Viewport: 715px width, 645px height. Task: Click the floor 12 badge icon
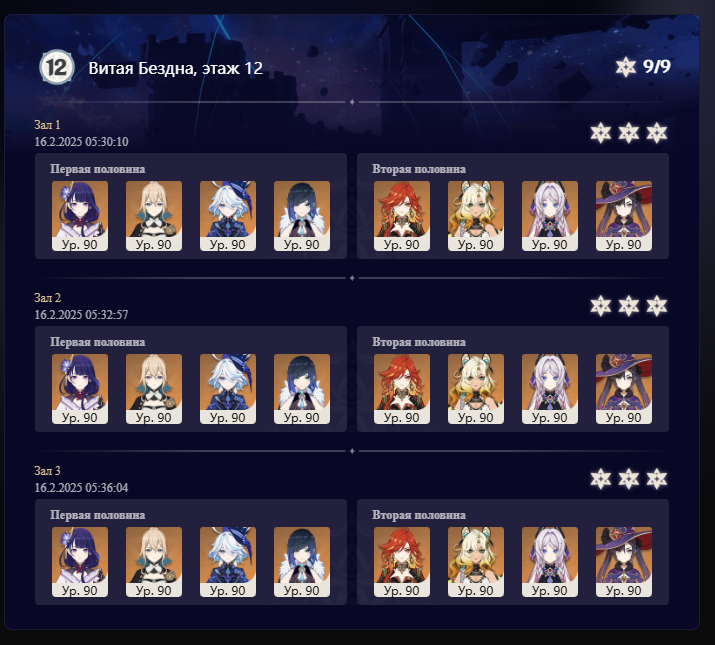coord(57,67)
